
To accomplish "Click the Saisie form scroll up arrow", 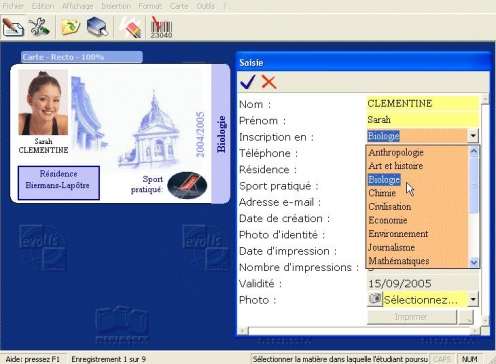I will pyautogui.click(x=485, y=99).
